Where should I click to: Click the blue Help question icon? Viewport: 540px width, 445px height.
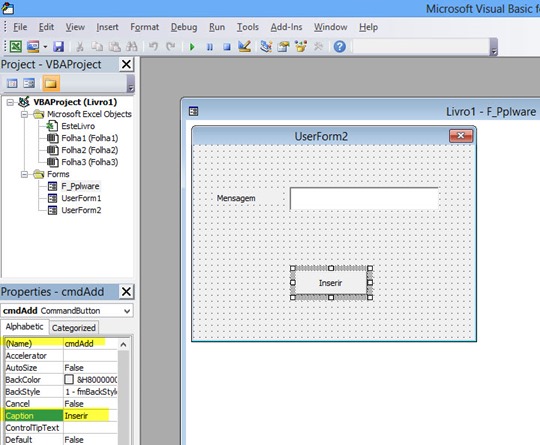pyautogui.click(x=340, y=46)
